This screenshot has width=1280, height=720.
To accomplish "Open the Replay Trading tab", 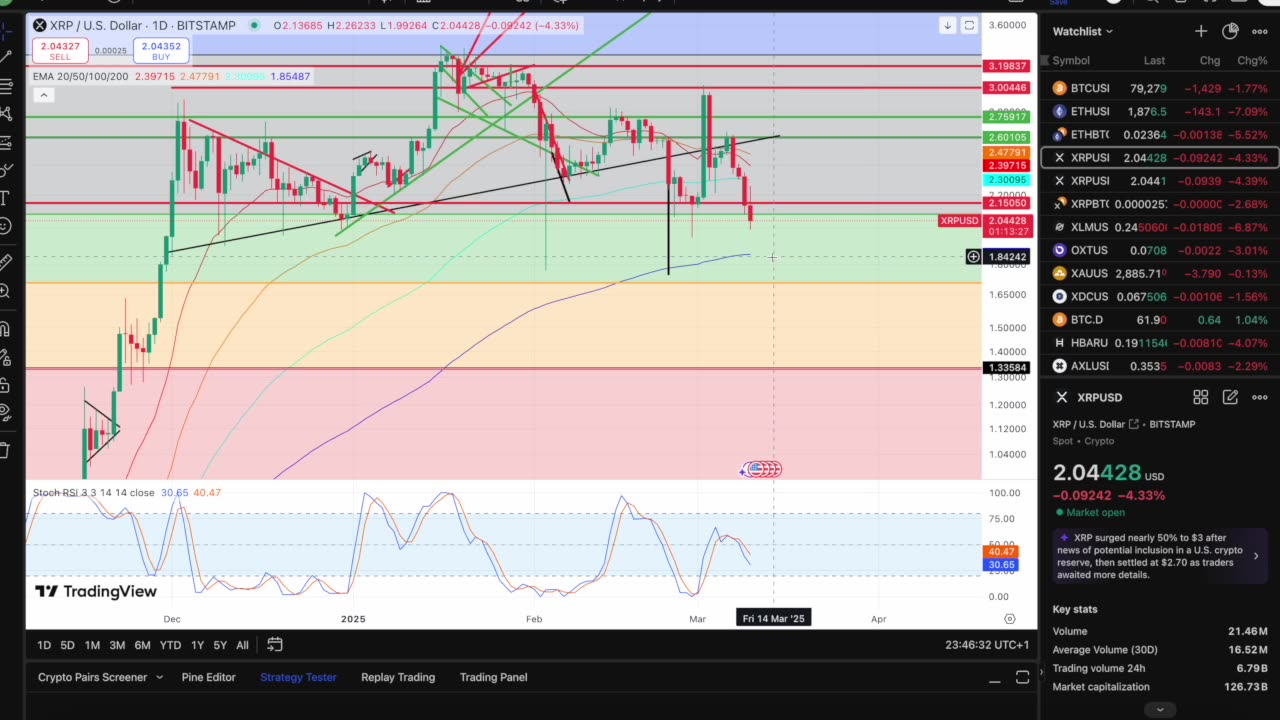I will tap(398, 677).
